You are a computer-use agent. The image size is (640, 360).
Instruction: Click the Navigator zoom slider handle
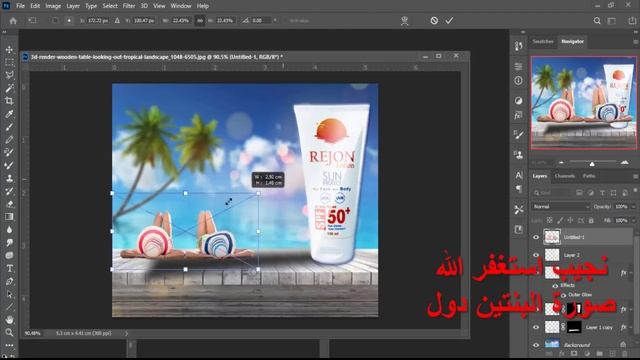click(x=592, y=164)
